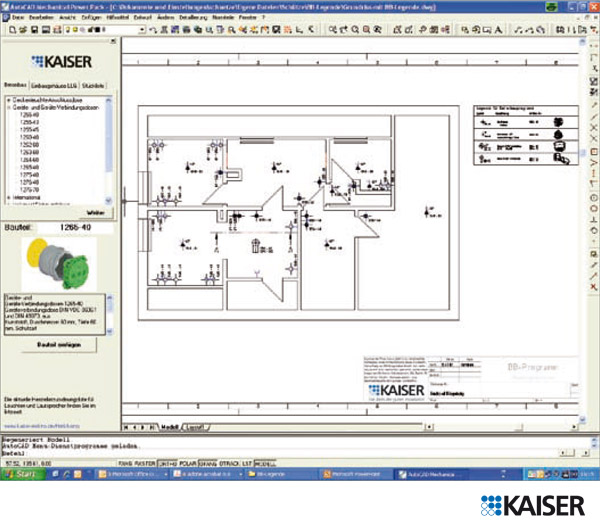Expand the Deckenleuchten-Anschlussdose tree node
The height and width of the screenshot is (530, 600).
(x=7, y=101)
